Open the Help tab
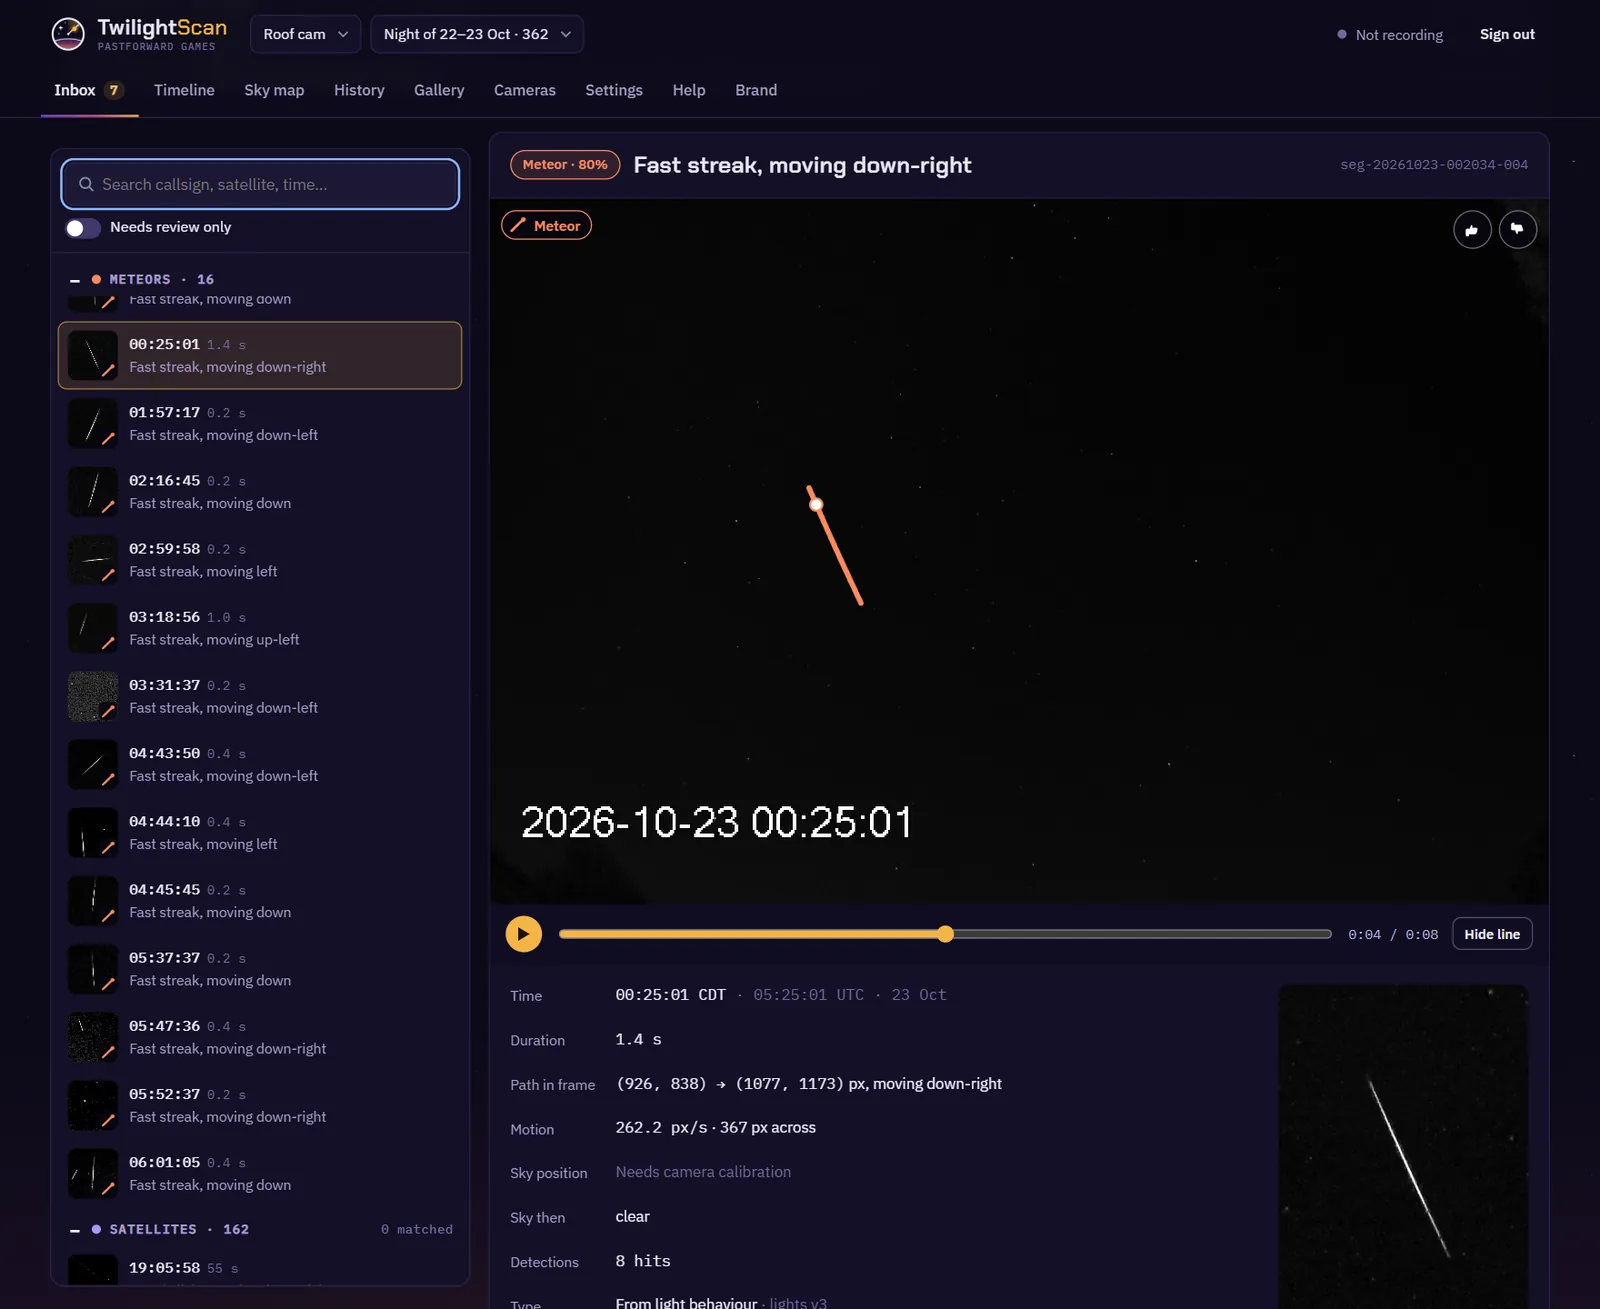The image size is (1600, 1309). point(689,90)
